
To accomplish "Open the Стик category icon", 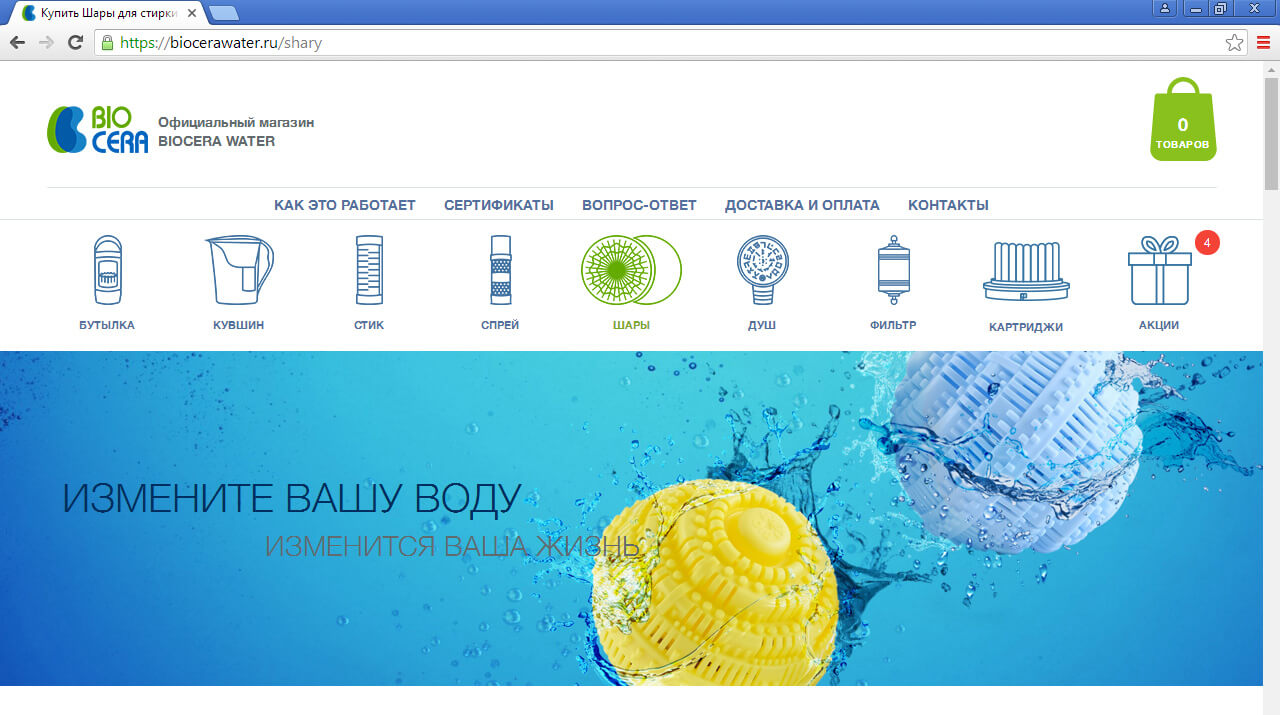I will 369,270.
